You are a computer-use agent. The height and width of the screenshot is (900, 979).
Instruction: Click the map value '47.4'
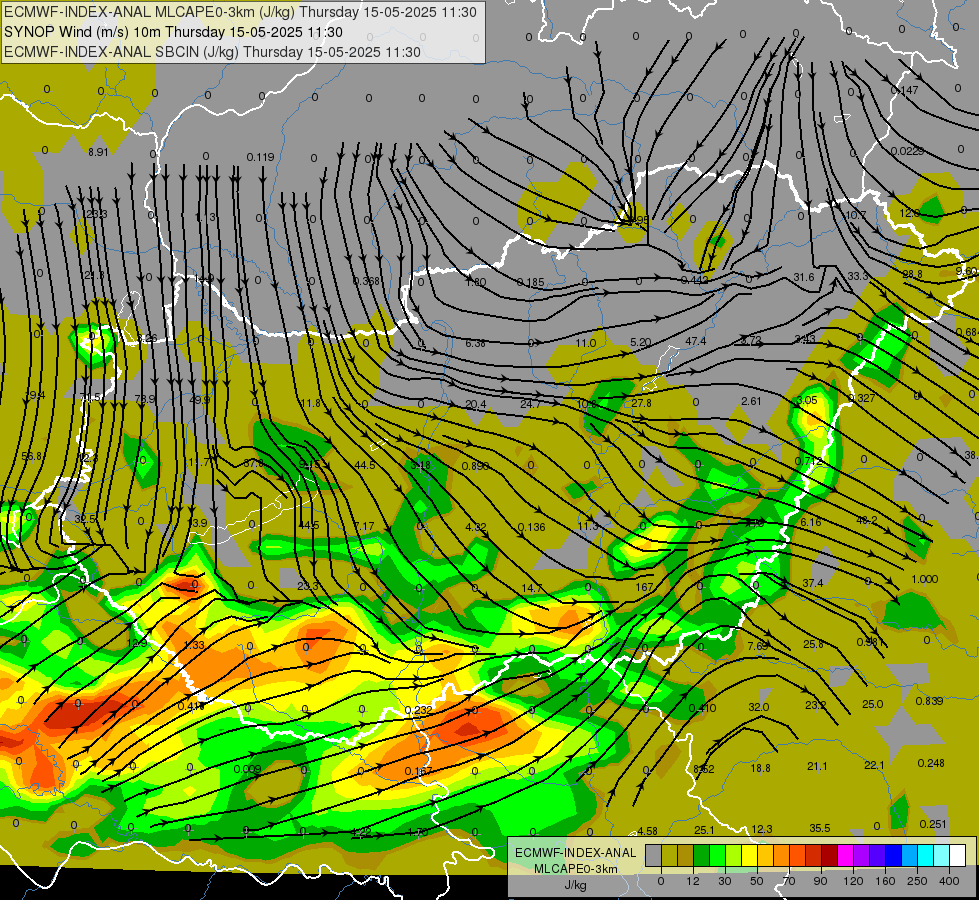tap(696, 341)
